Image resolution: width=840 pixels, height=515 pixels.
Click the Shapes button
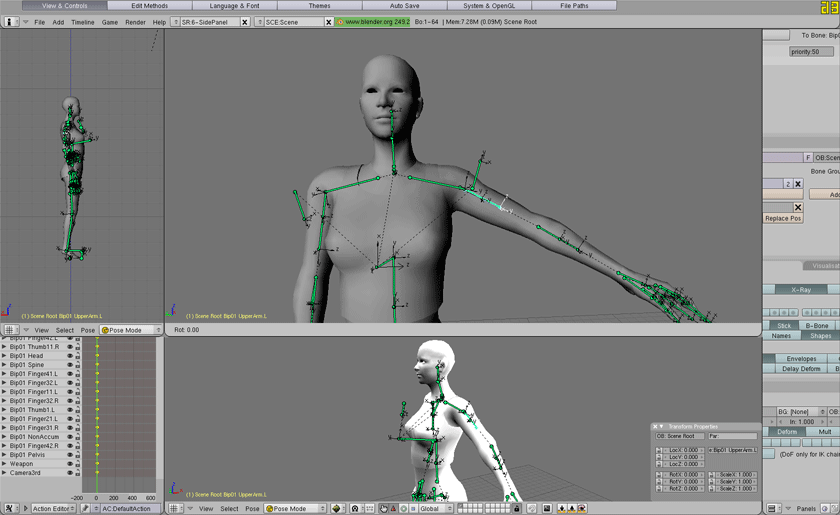click(820, 335)
